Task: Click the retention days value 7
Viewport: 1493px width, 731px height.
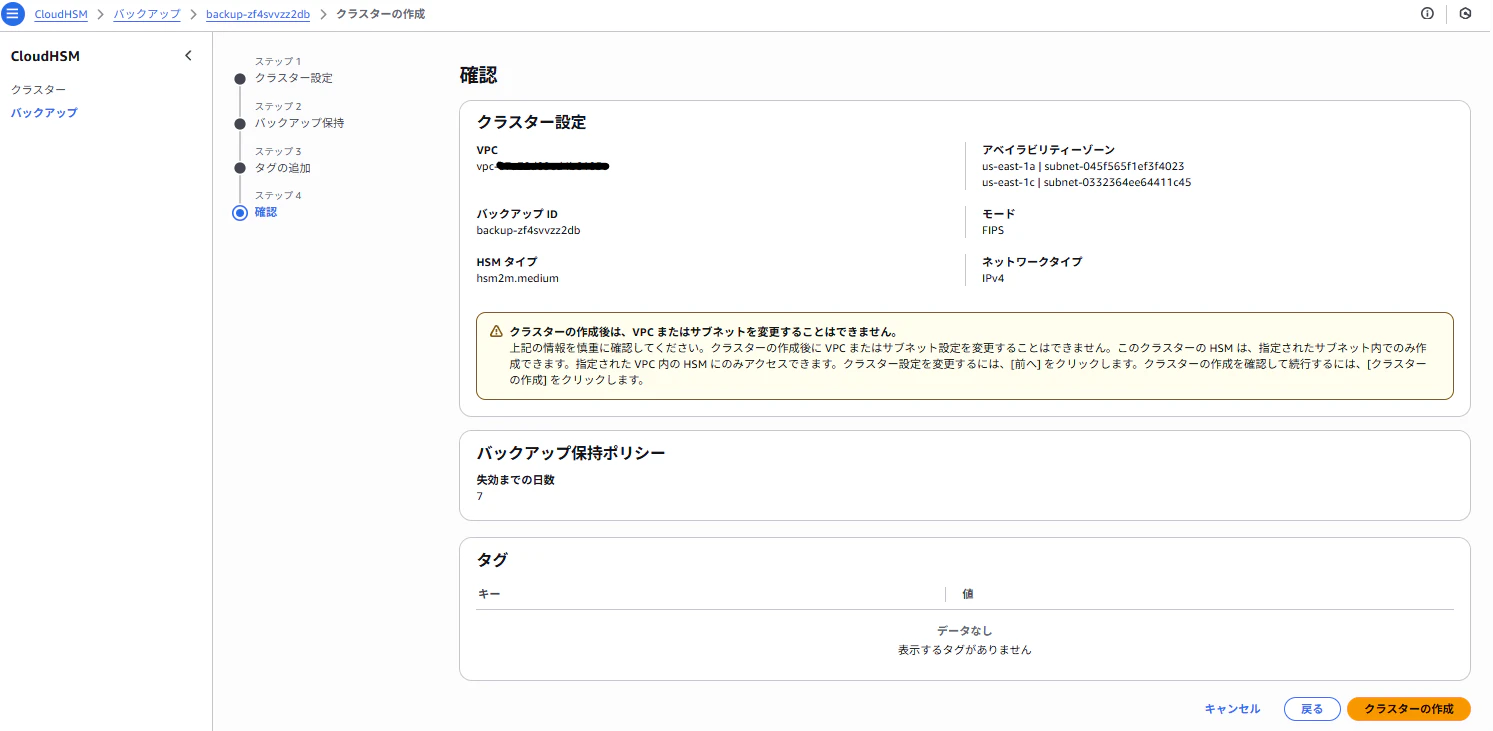Action: [x=480, y=496]
